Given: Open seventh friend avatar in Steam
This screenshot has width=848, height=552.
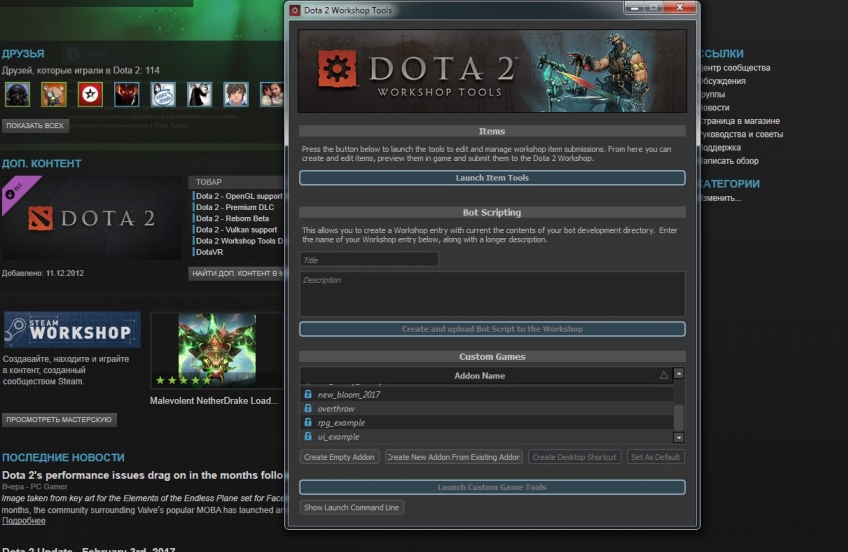Looking at the screenshot, I should 236,95.
